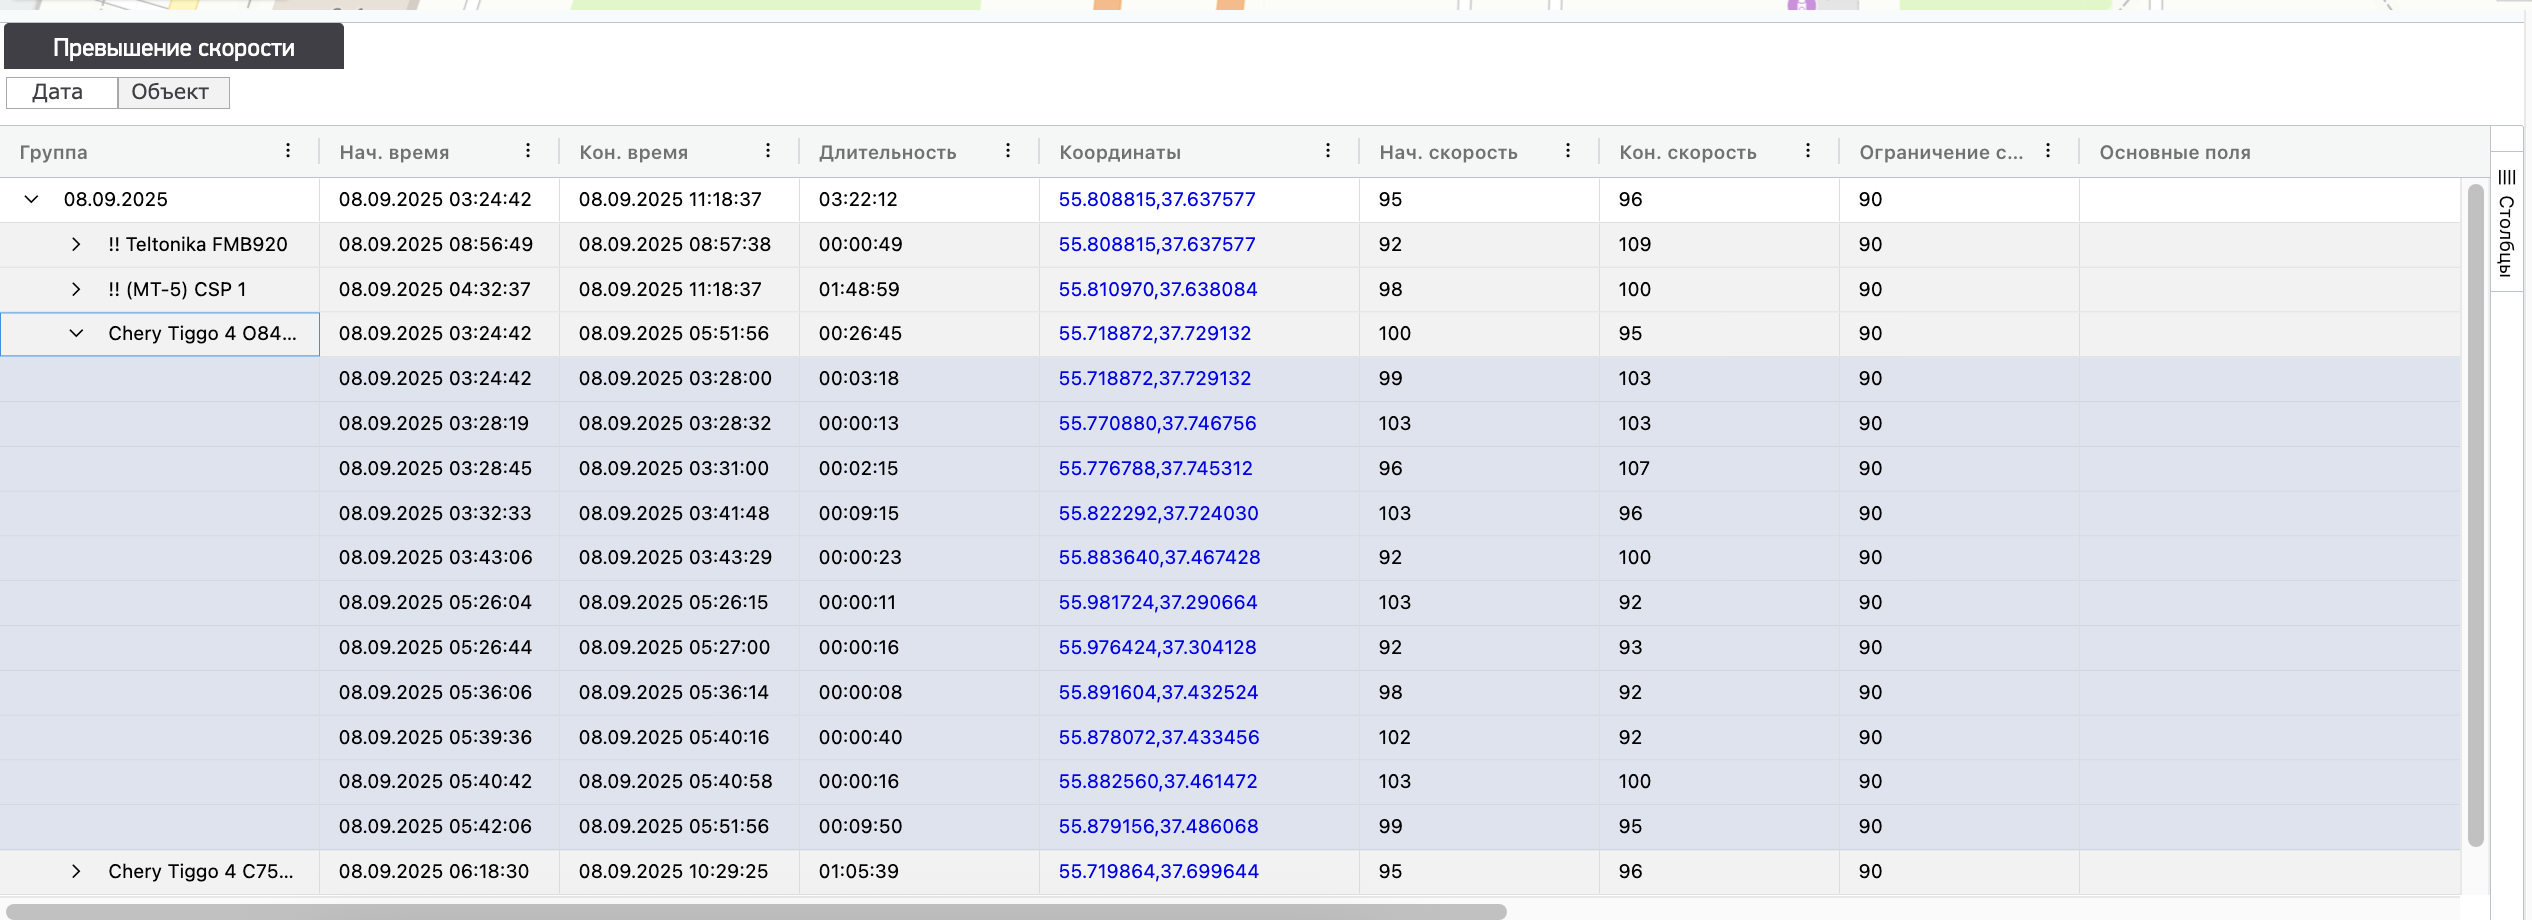The height and width of the screenshot is (920, 2532).
Task: Switch grouping to Объект
Action: pos(170,92)
